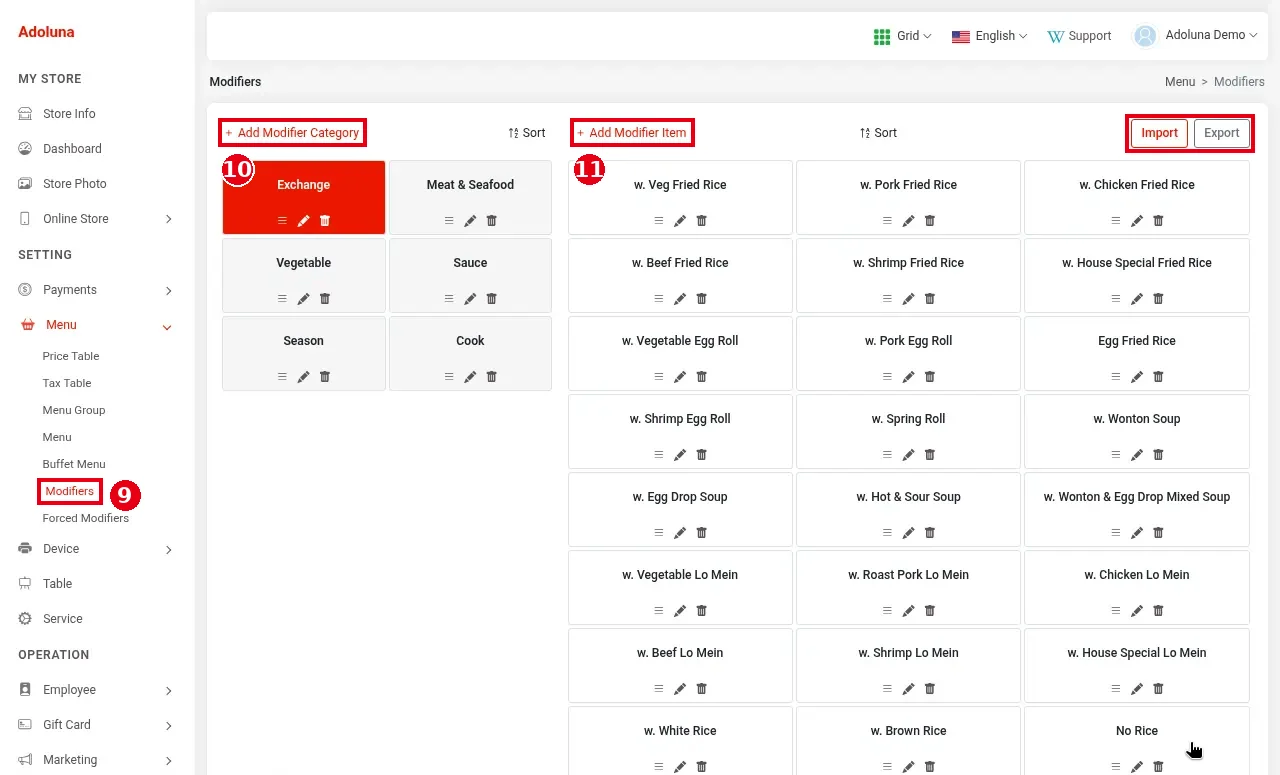The width and height of the screenshot is (1280, 775).
Task: Delete the Season modifier category
Action: 325,376
